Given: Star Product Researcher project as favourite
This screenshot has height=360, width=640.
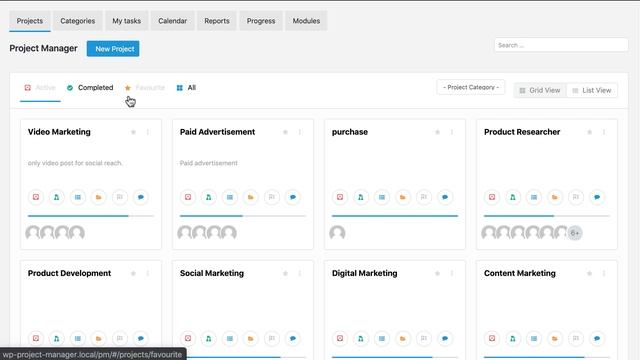Looking at the screenshot, I should [x=589, y=132].
